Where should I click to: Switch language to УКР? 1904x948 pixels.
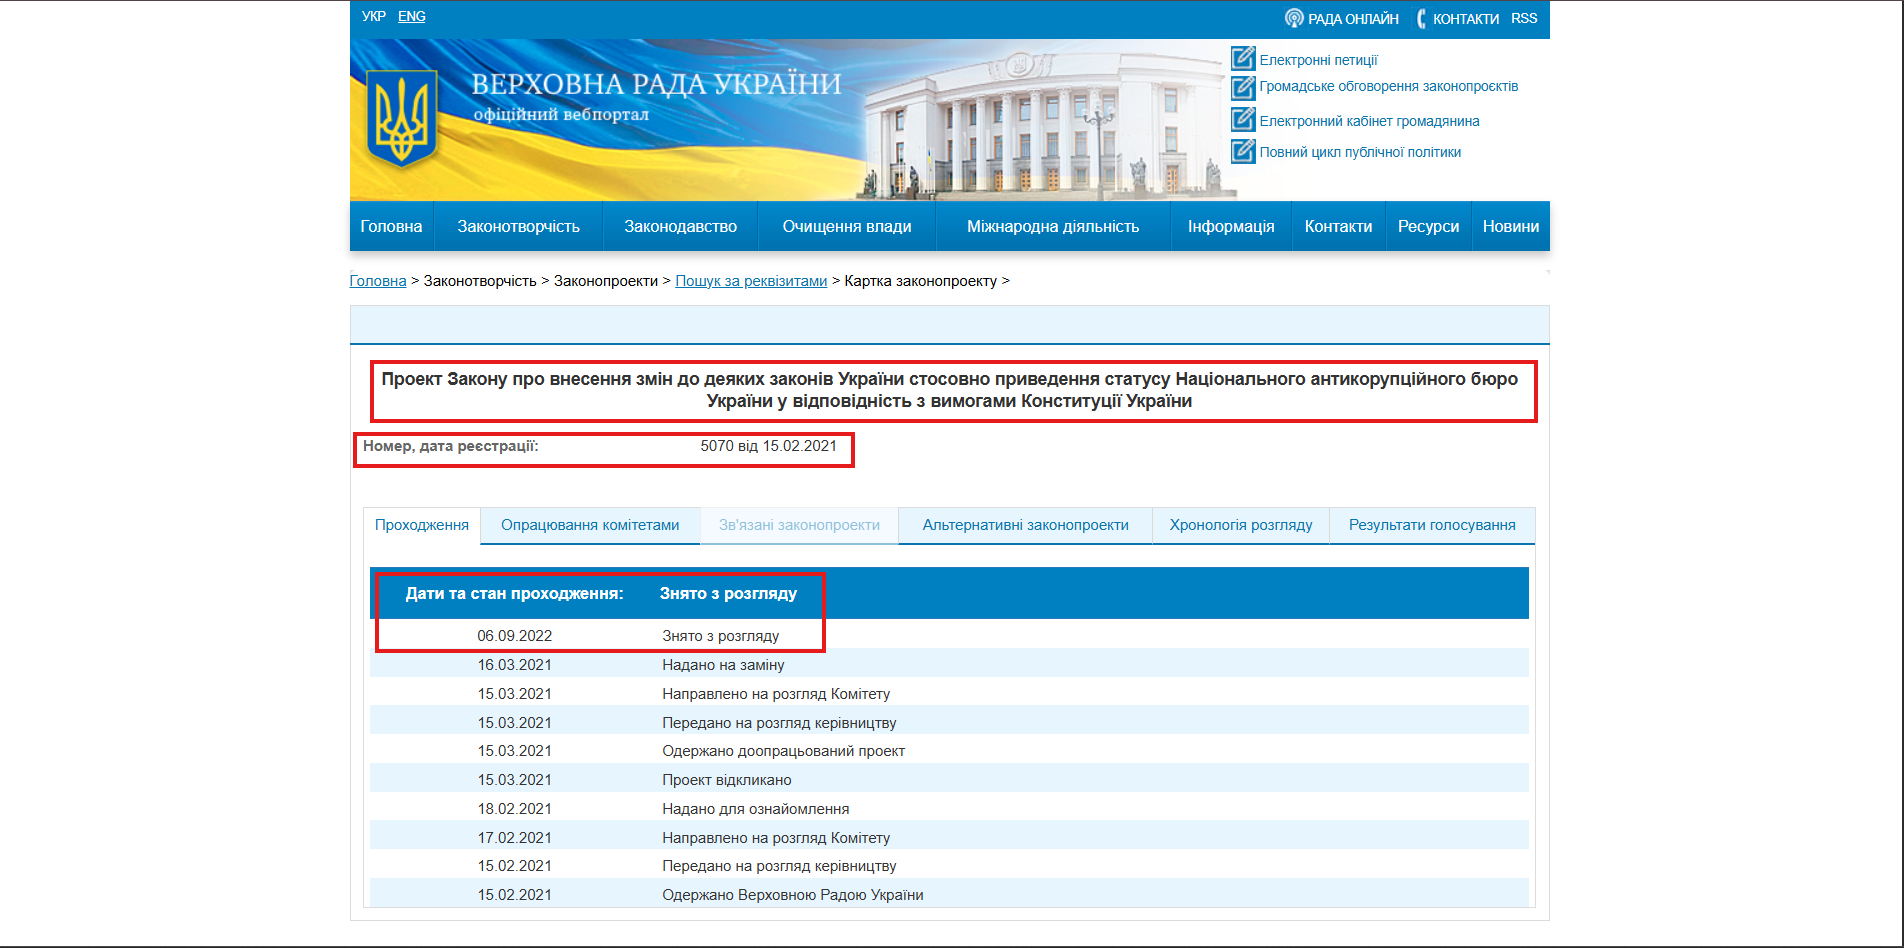click(374, 16)
